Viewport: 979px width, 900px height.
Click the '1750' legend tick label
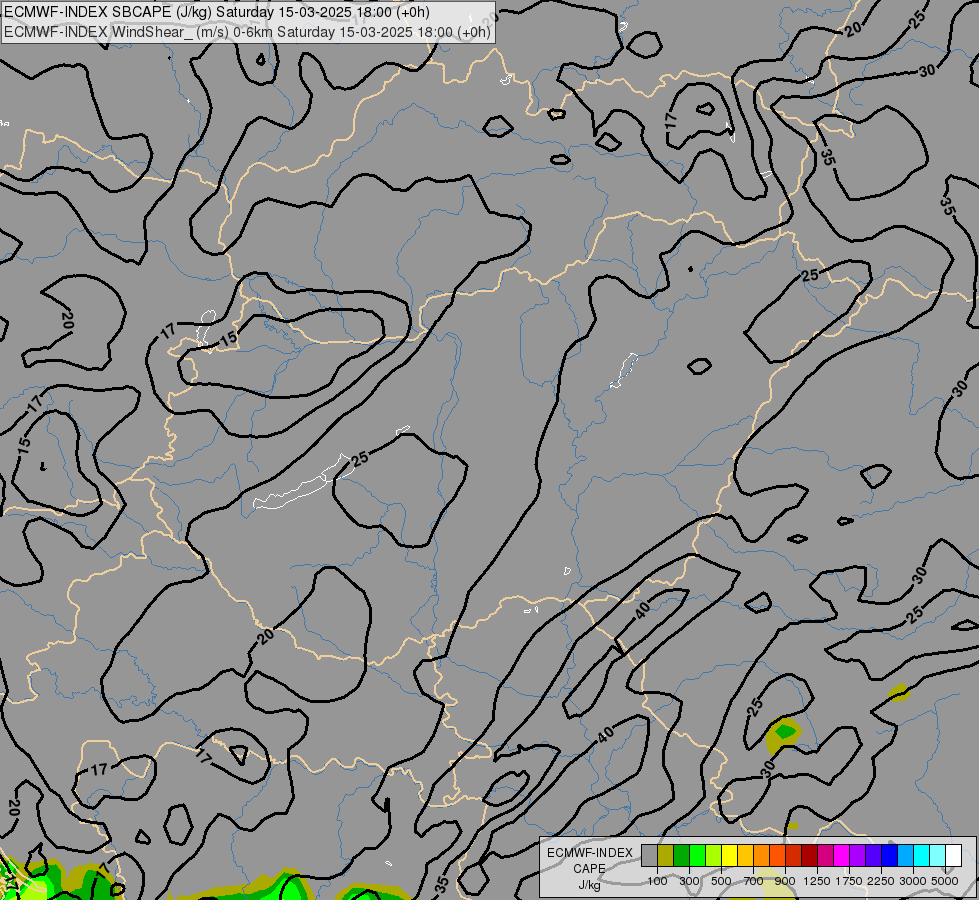pyautogui.click(x=849, y=881)
